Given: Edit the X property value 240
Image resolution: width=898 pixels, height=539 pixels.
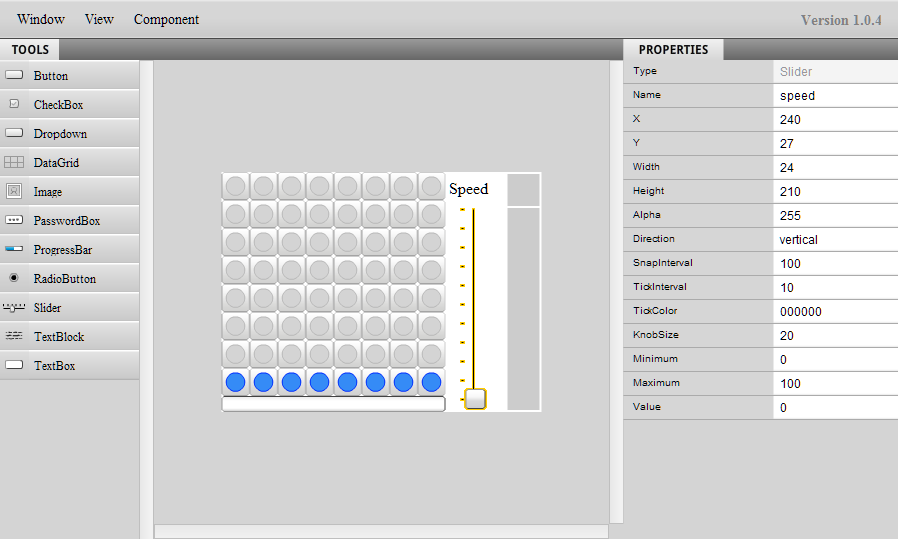Looking at the screenshot, I should [x=836, y=120].
